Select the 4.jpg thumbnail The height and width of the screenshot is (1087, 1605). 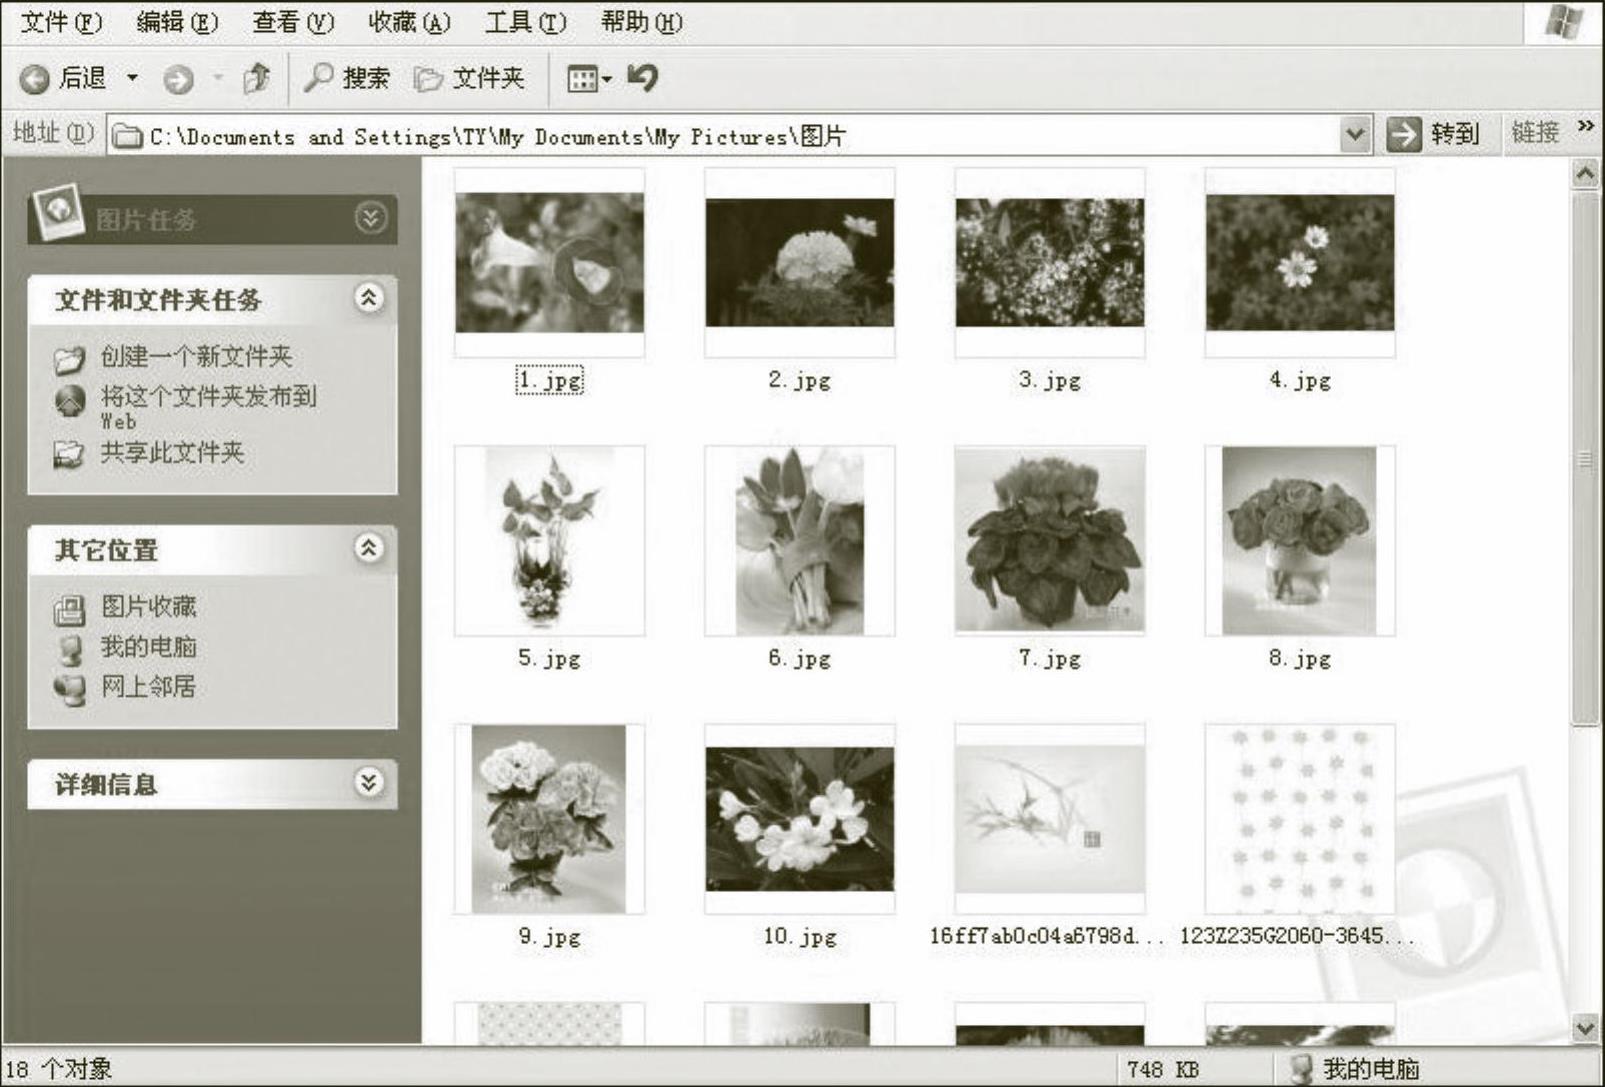1300,263
